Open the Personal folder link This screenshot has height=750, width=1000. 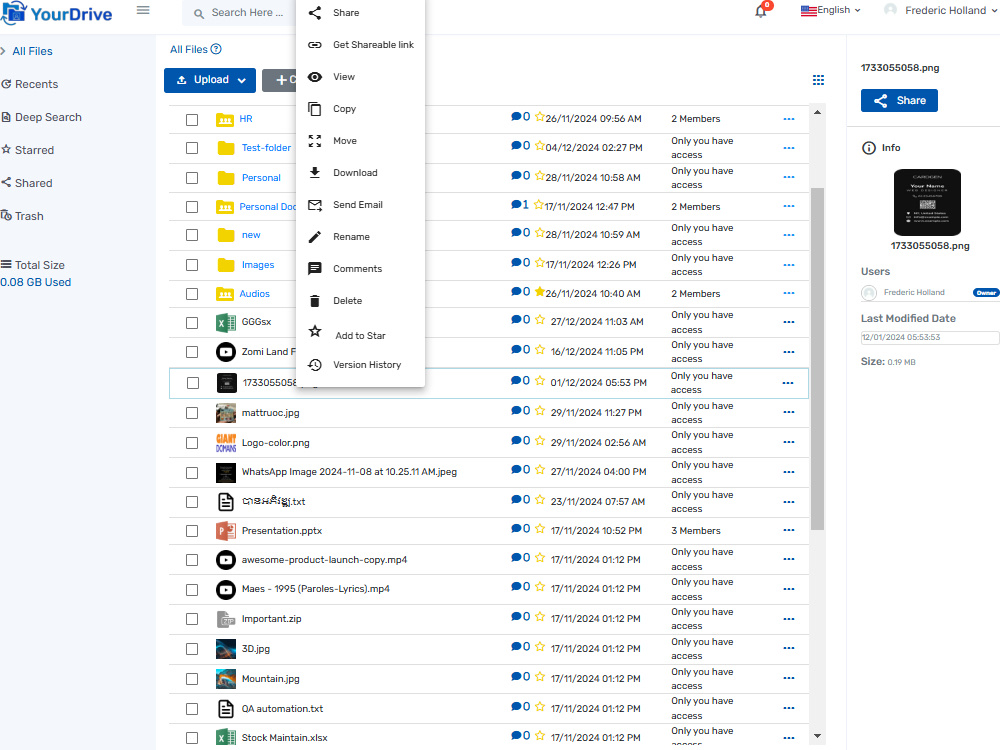[x=261, y=178]
